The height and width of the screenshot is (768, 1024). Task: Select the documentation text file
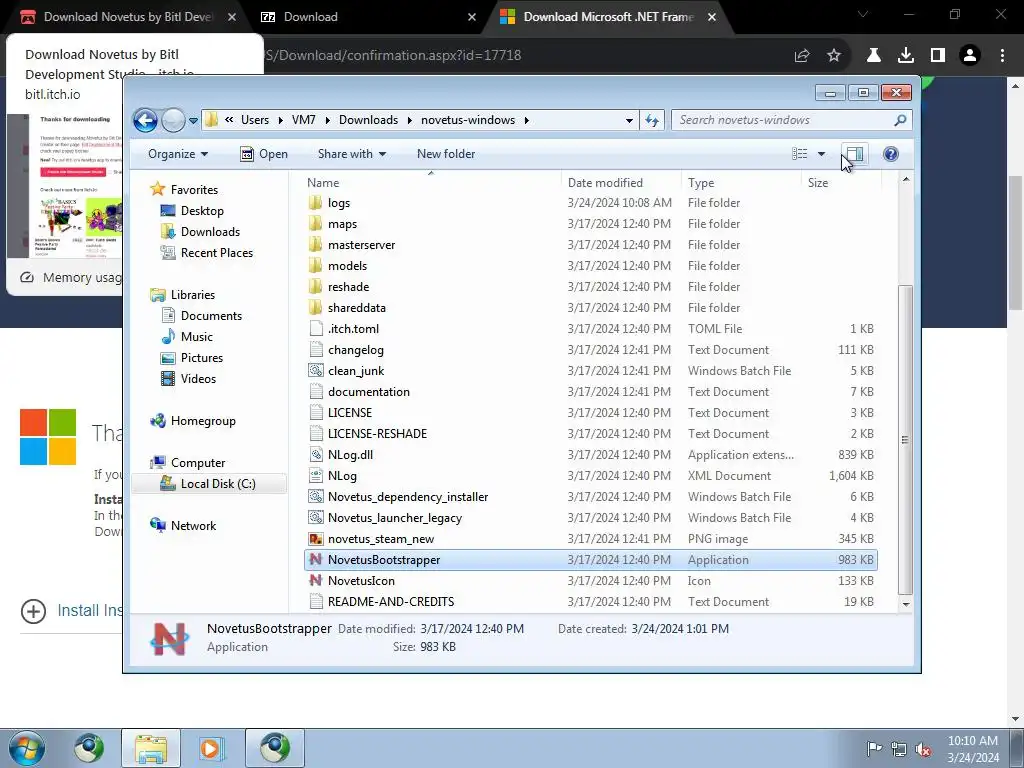368,392
